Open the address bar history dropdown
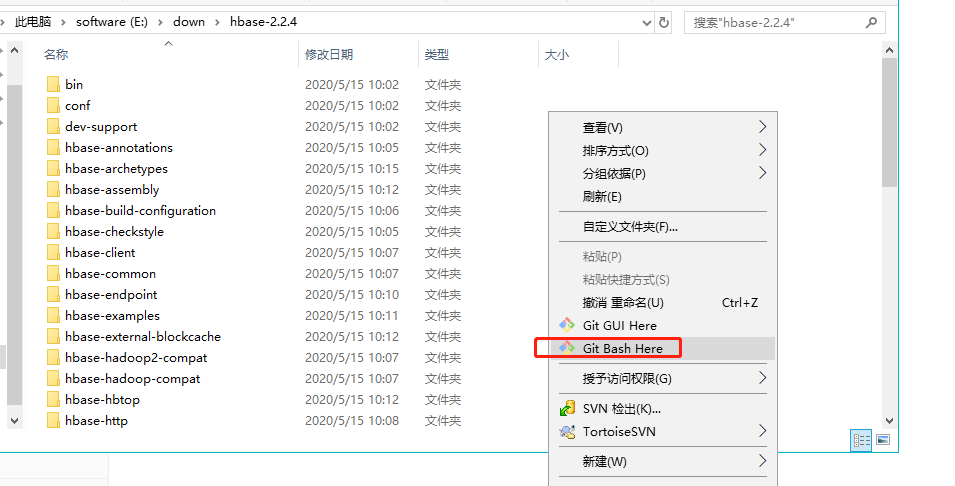Image resolution: width=955 pixels, height=486 pixels. coord(647,23)
